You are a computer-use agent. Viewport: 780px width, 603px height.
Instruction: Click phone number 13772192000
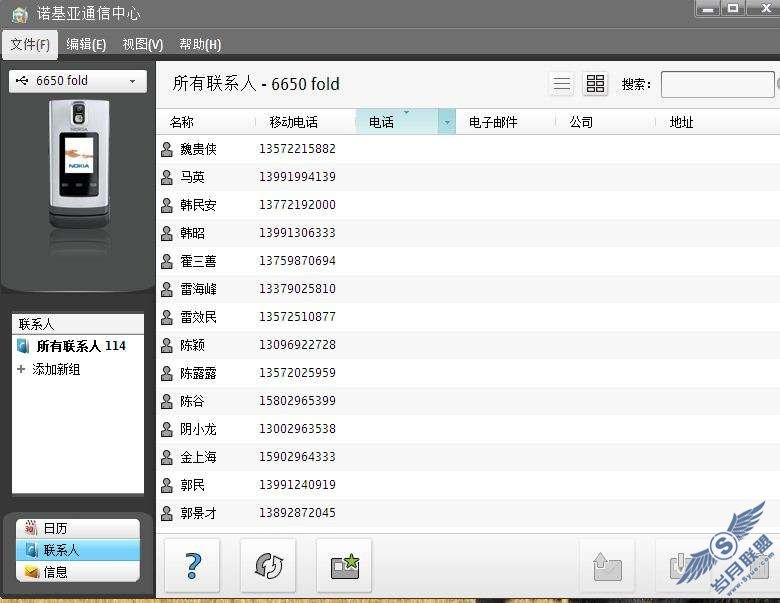point(297,204)
